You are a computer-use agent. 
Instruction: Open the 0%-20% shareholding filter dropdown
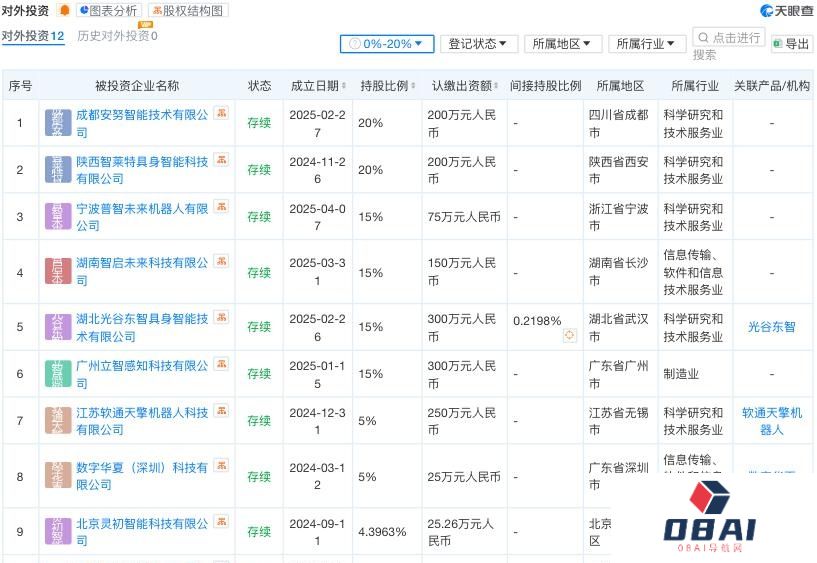click(x=387, y=44)
